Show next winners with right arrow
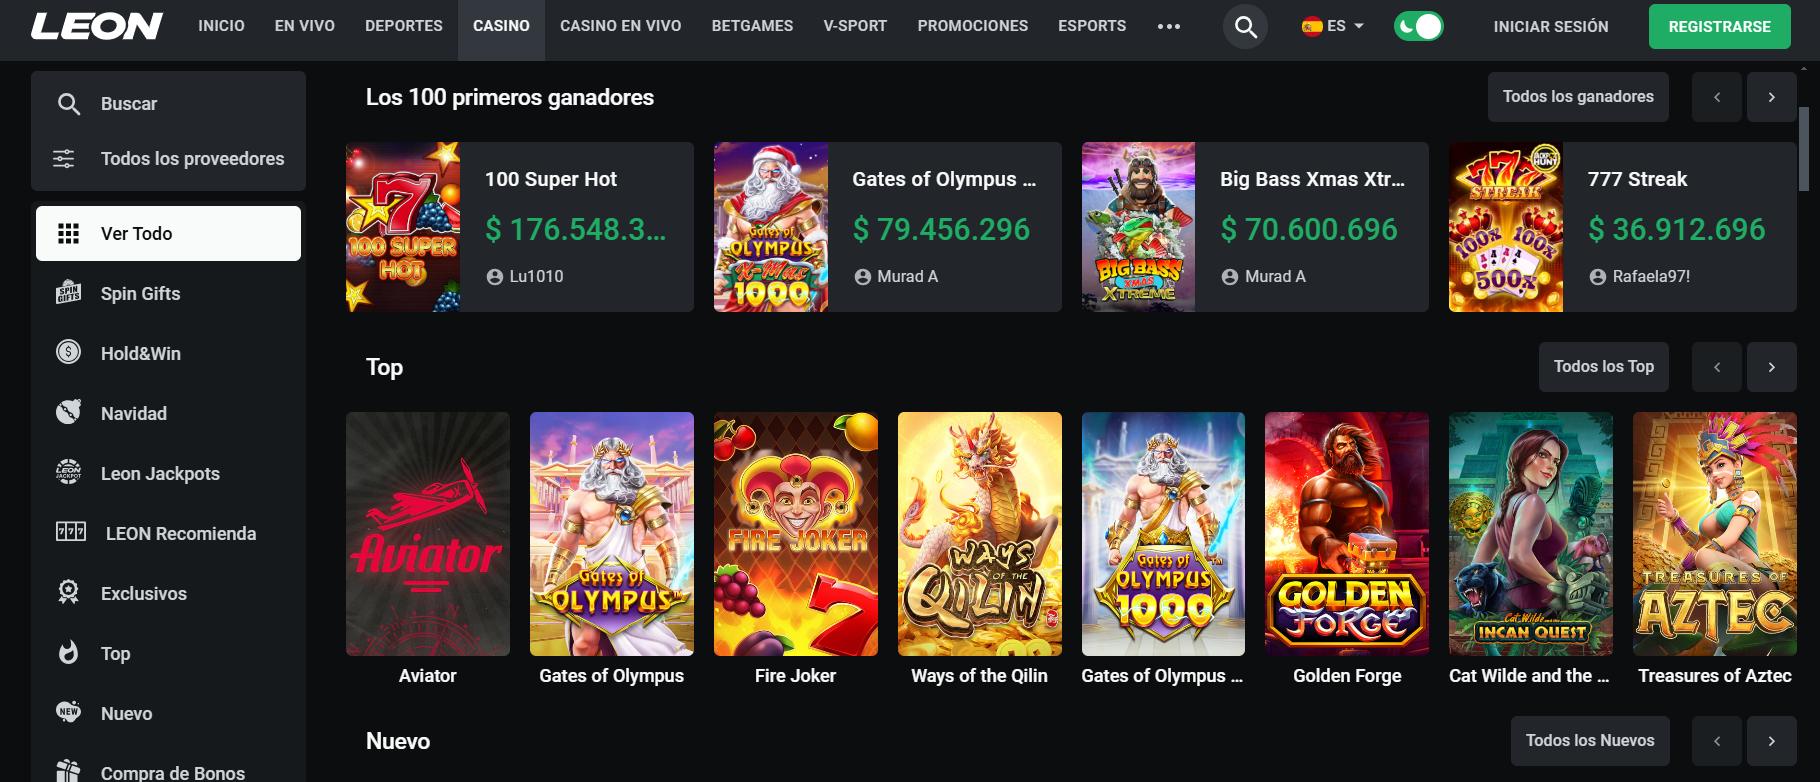This screenshot has width=1820, height=782. [1771, 97]
